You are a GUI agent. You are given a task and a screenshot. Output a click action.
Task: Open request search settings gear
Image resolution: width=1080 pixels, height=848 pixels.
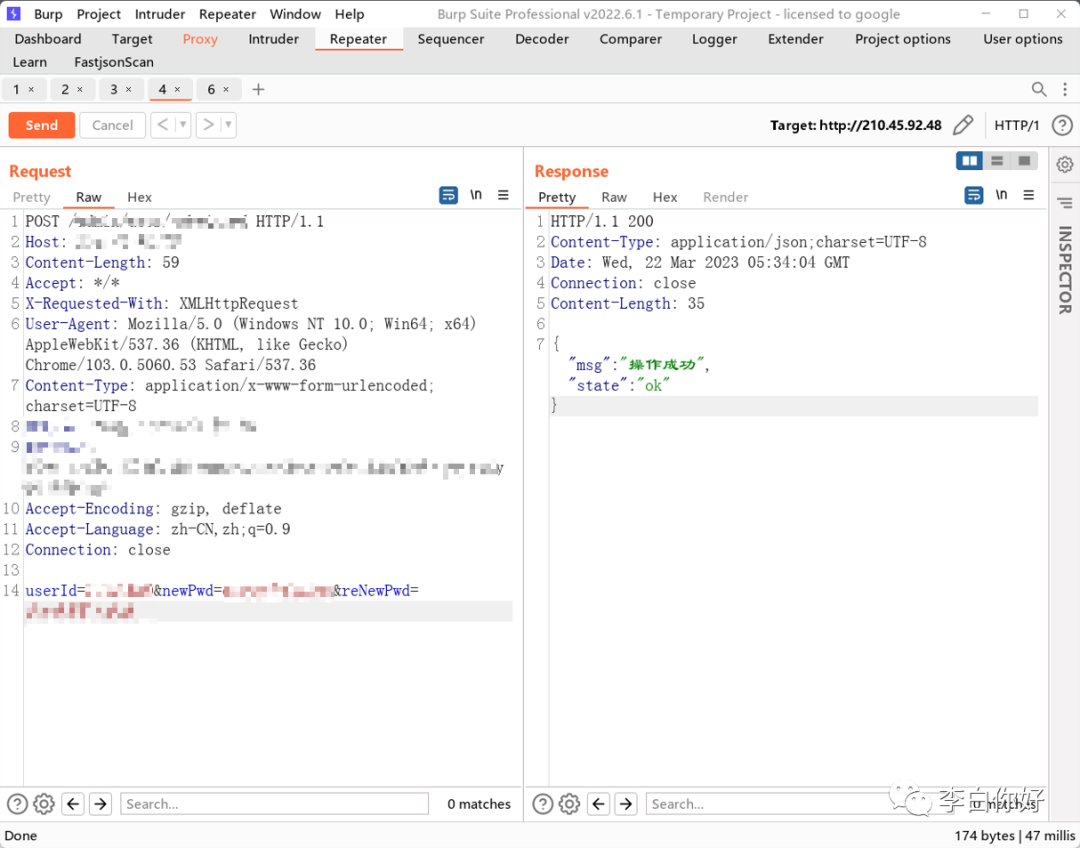coord(44,804)
